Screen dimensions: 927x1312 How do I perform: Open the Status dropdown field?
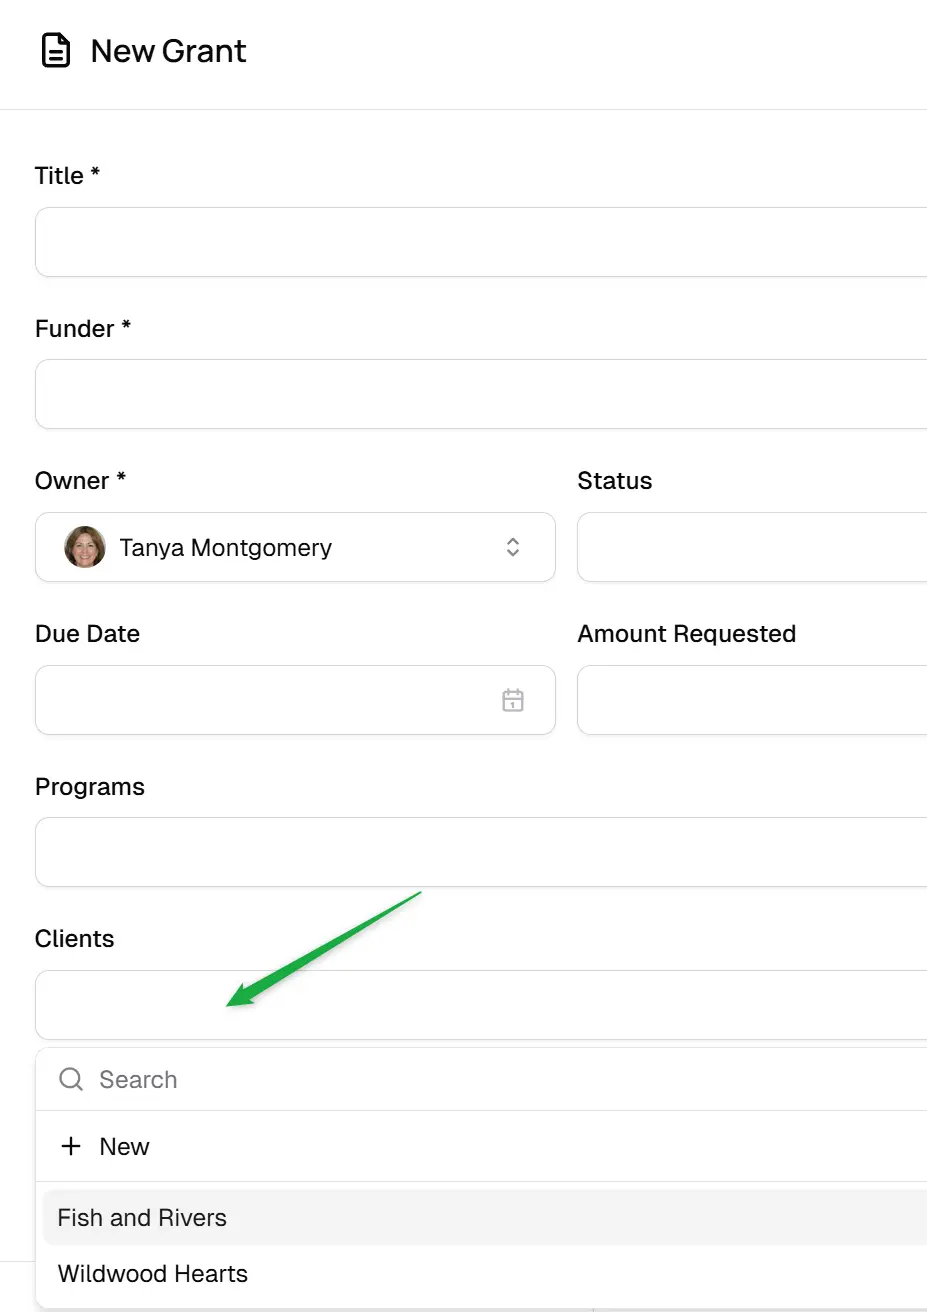tap(752, 547)
